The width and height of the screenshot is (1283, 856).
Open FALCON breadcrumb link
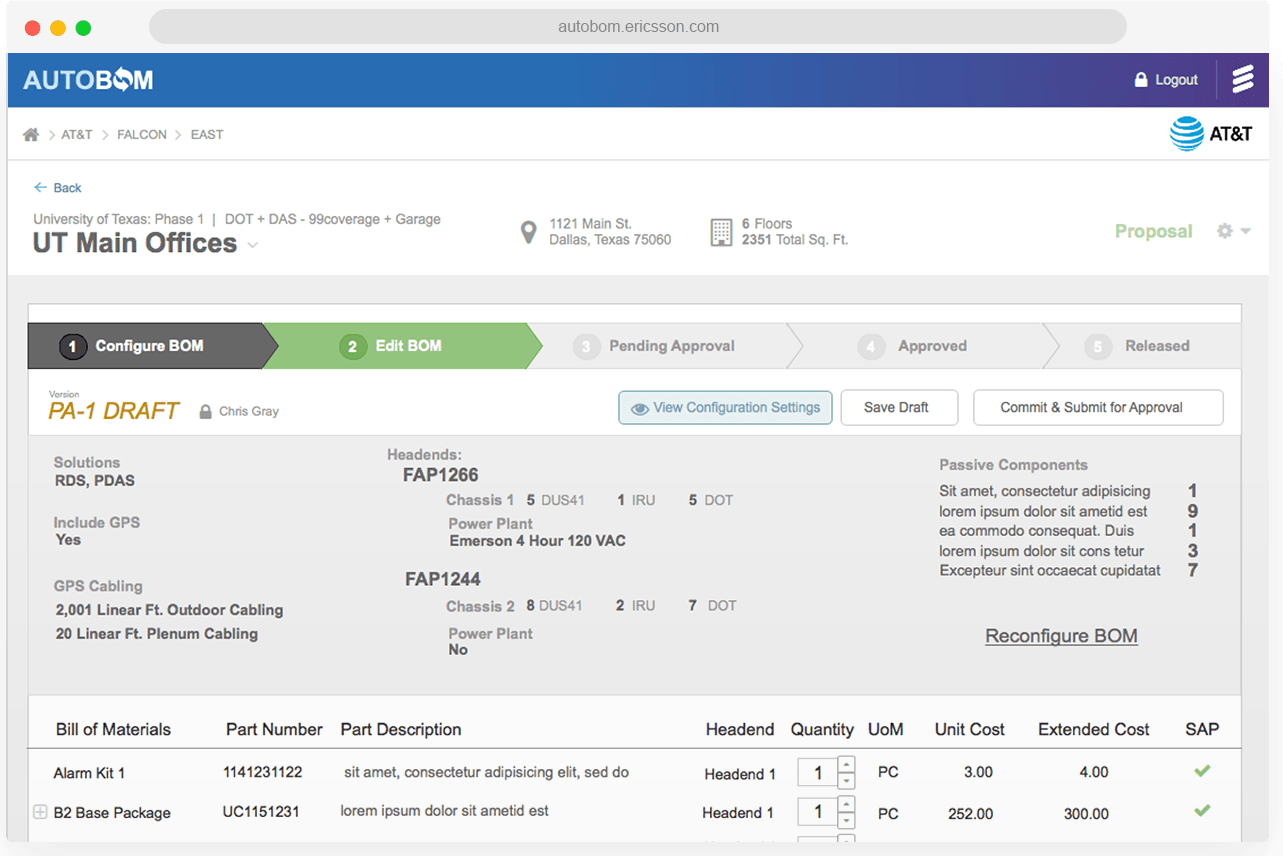point(142,134)
